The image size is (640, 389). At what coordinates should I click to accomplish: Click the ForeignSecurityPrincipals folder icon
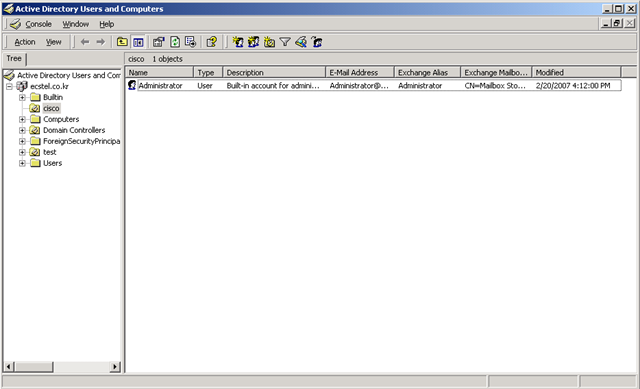[36, 141]
